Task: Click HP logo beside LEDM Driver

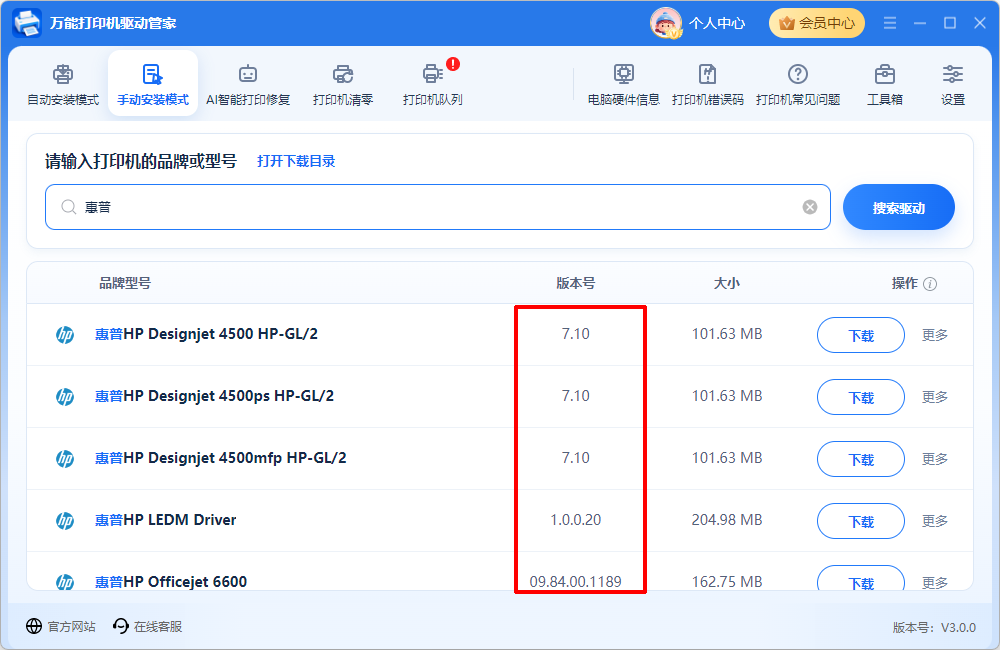Action: (x=65, y=521)
